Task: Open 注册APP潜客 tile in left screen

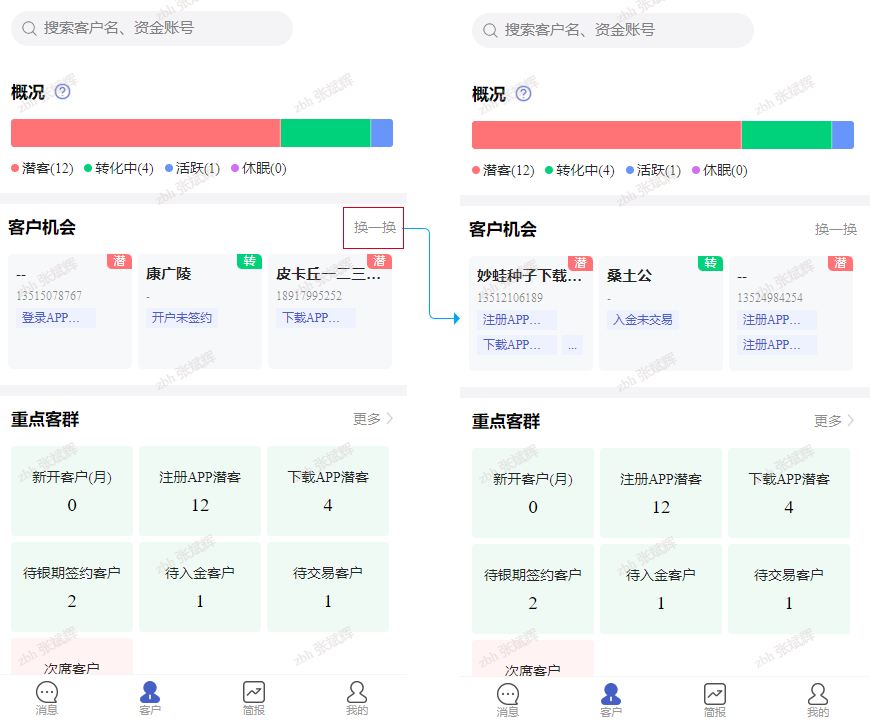Action: click(200, 491)
